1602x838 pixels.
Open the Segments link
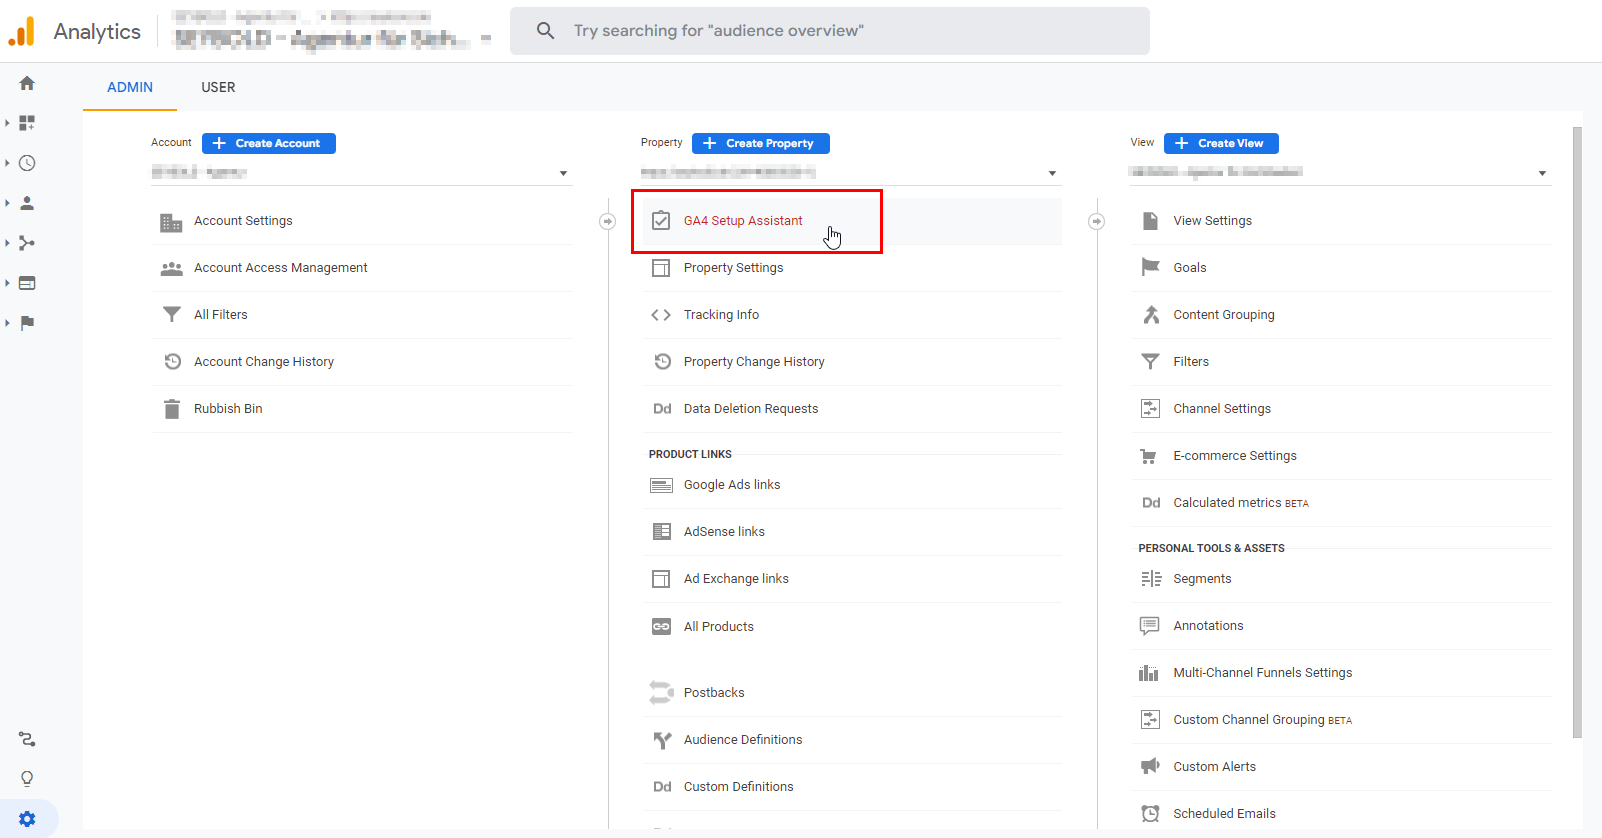pos(1202,579)
